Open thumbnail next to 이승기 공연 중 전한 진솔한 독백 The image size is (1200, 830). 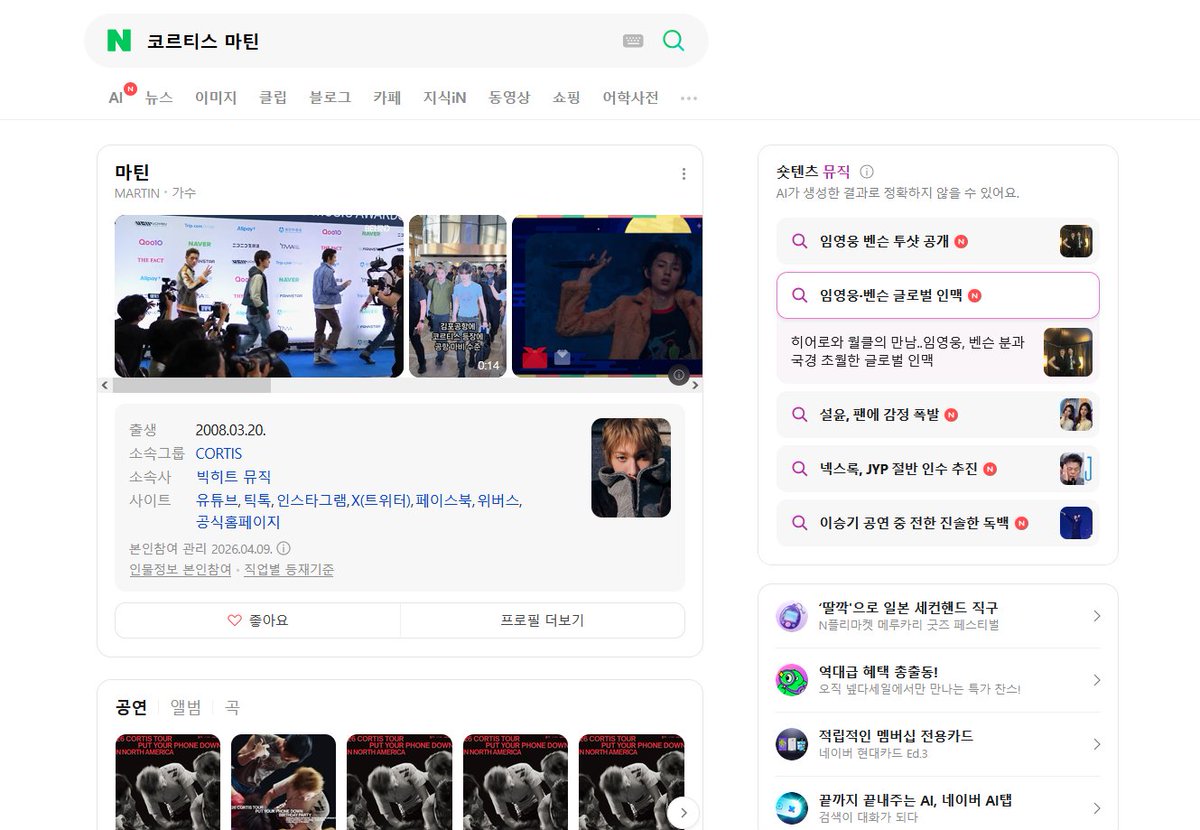click(1076, 522)
